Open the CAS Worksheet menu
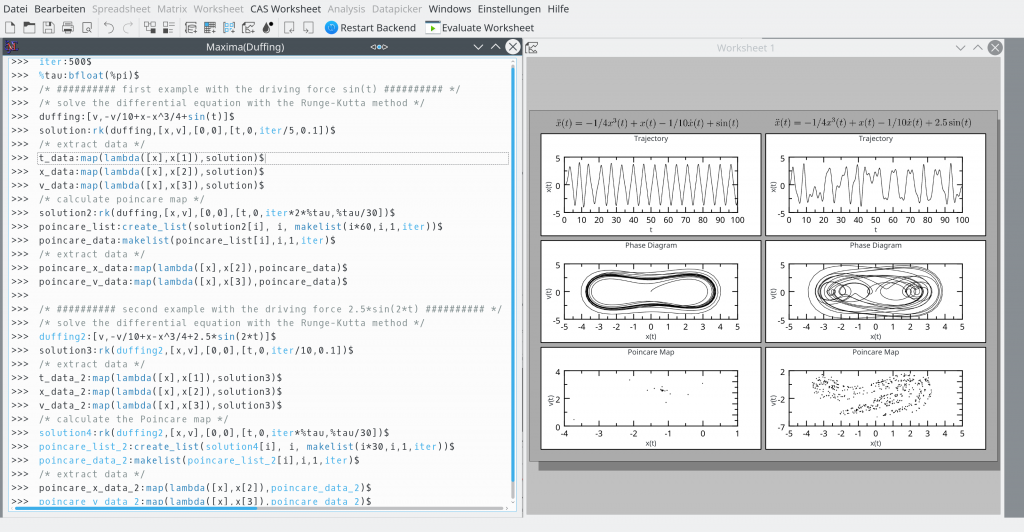The image size is (1024, 532). tap(285, 8)
